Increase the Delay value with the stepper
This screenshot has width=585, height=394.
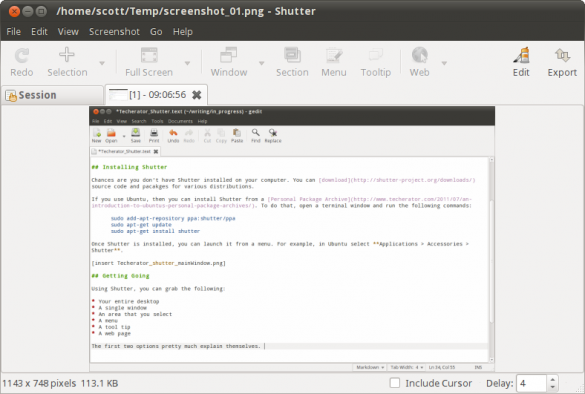pyautogui.click(x=553, y=379)
